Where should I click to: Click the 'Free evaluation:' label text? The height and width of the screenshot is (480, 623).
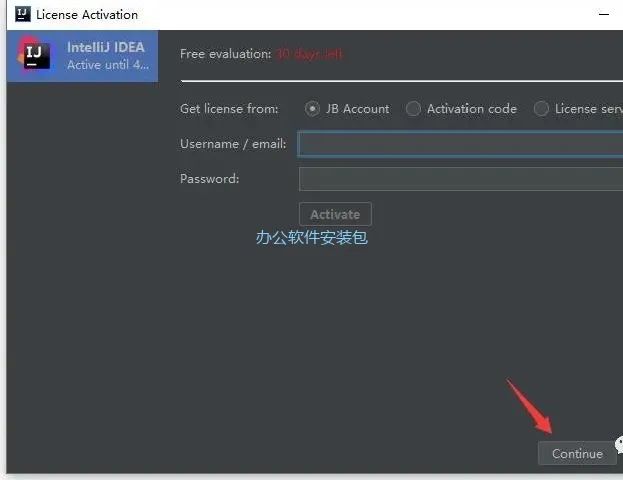coord(225,54)
